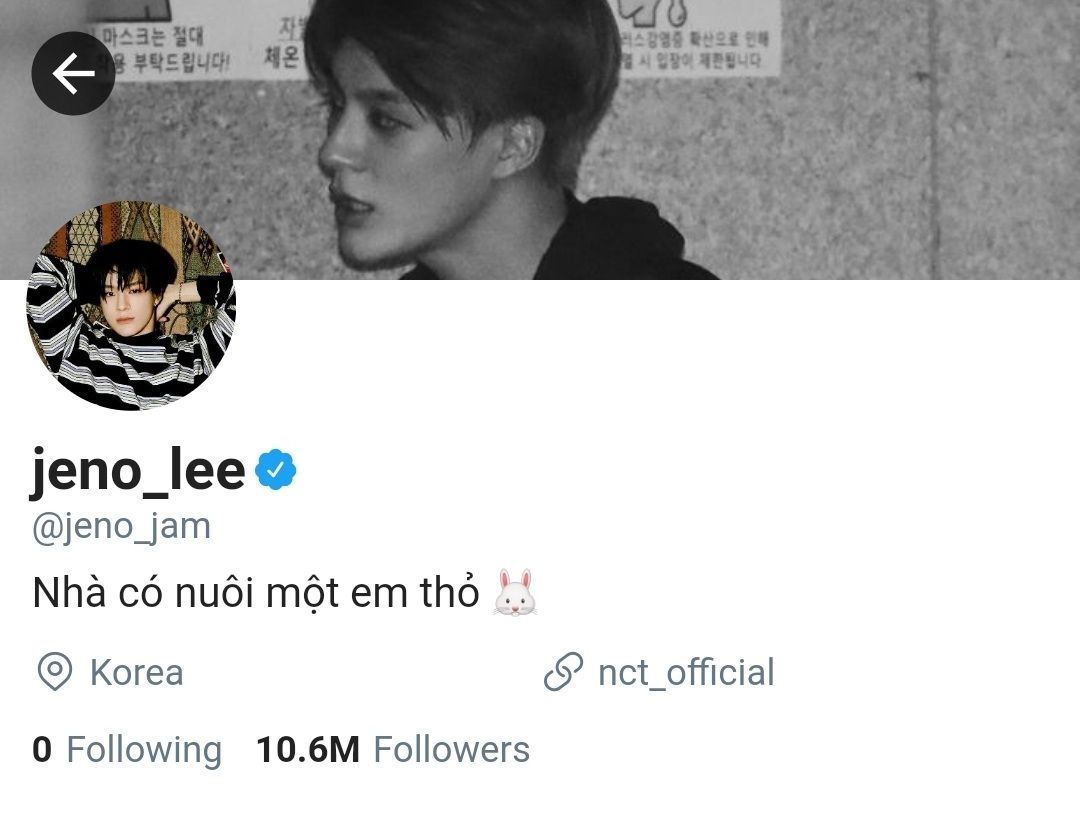Image resolution: width=1080 pixels, height=828 pixels.
Task: Click the Korea location text
Action: coord(136,672)
